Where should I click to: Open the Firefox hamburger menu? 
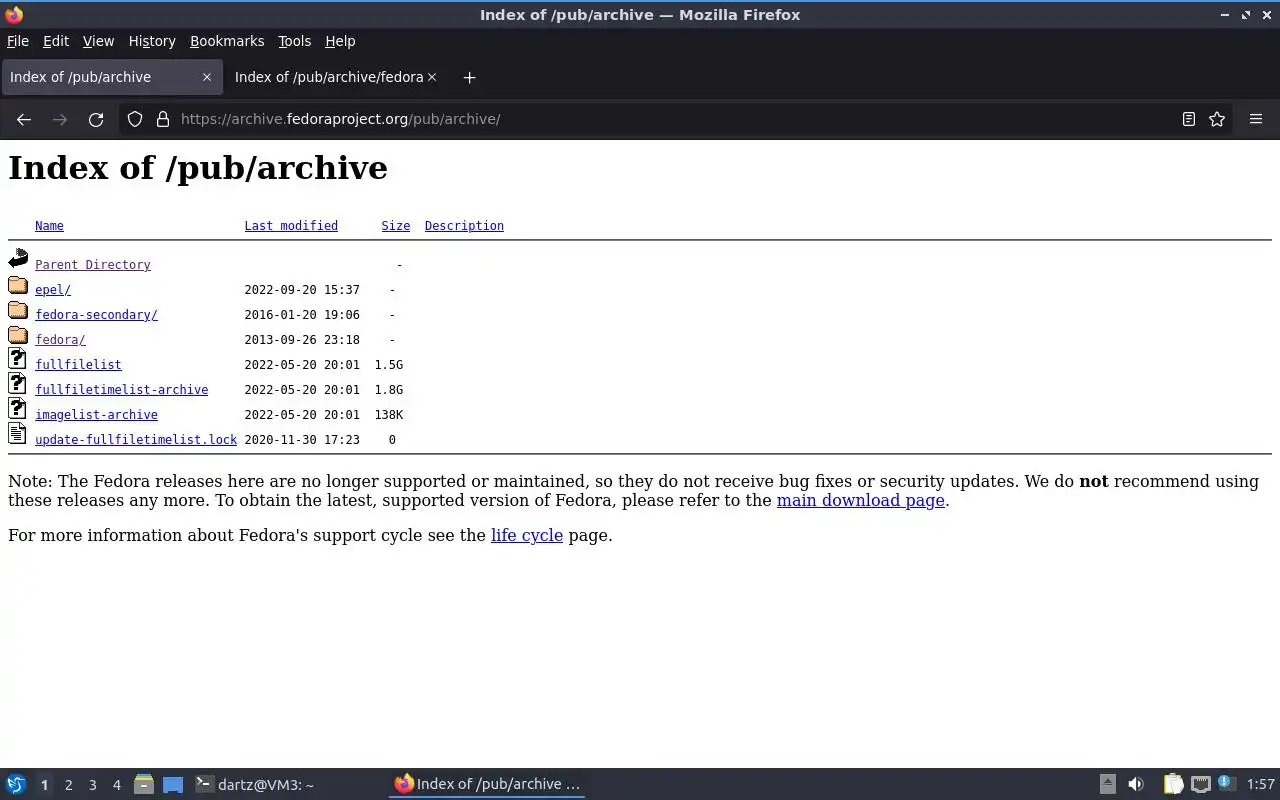pos(1256,119)
